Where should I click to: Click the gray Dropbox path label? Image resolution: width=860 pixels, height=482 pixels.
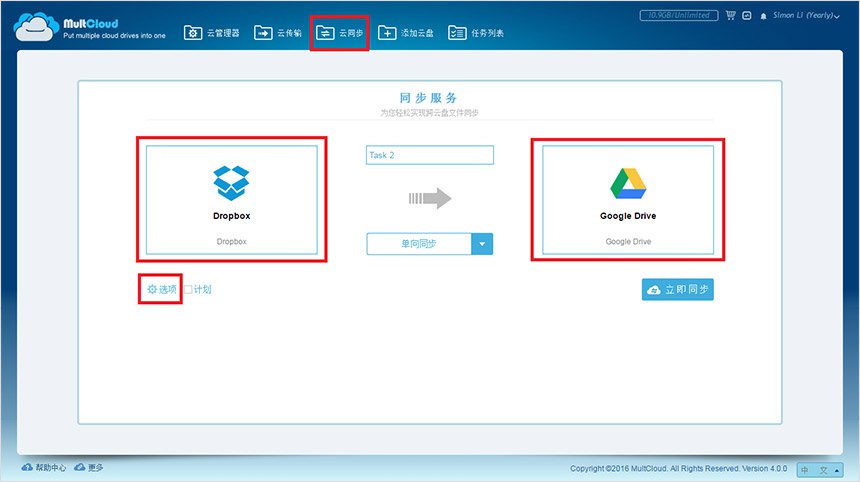[231, 241]
